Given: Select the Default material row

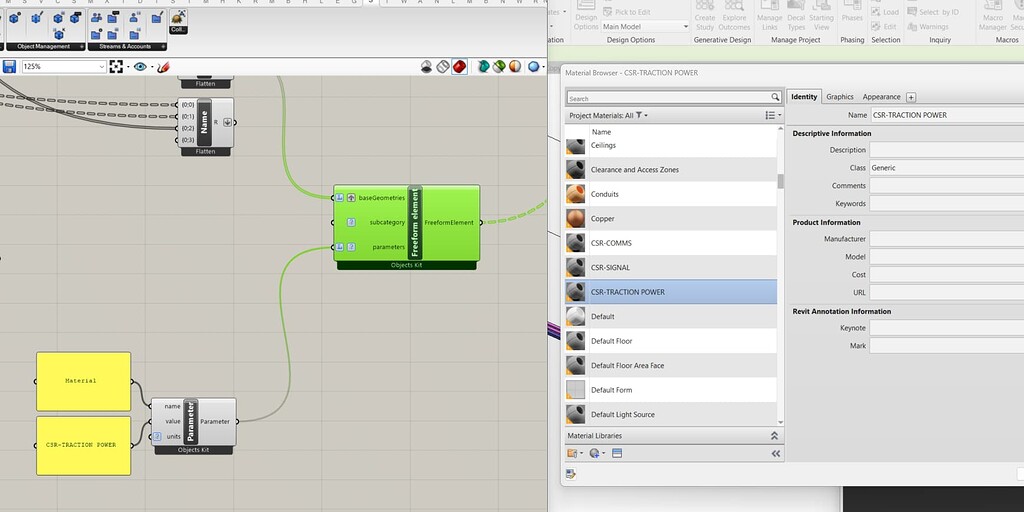Looking at the screenshot, I should [671, 317].
